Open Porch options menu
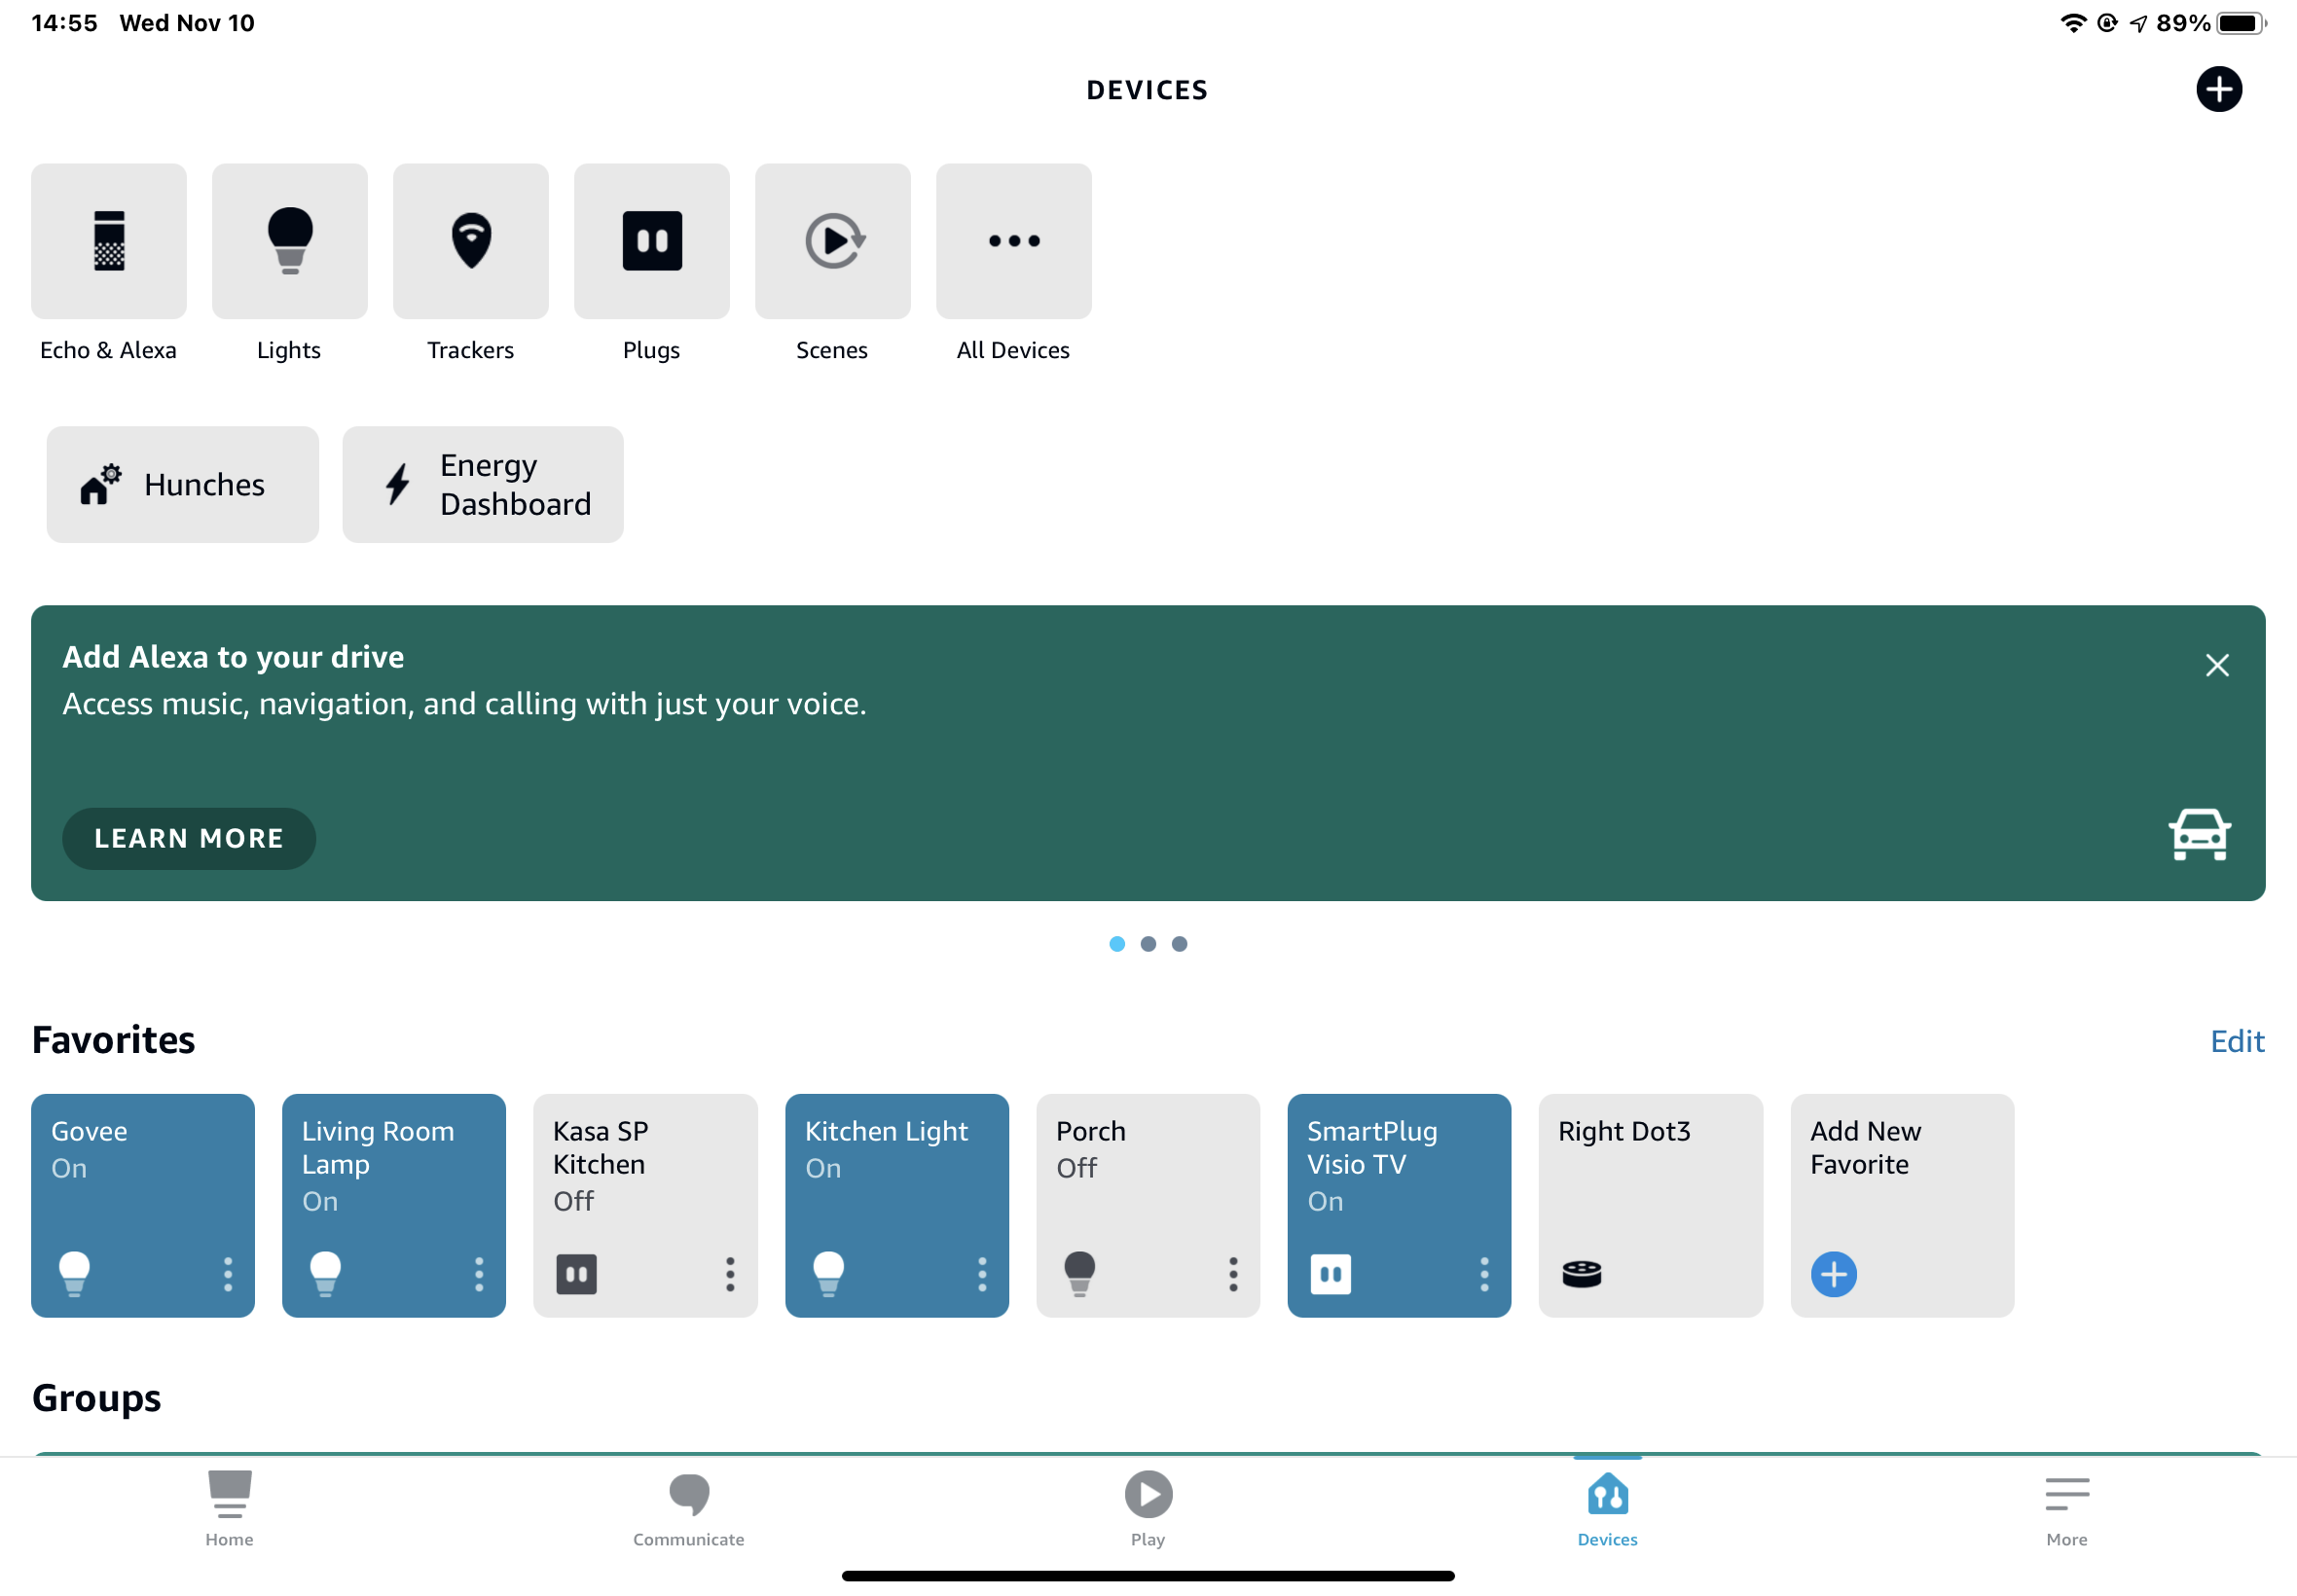Image resolution: width=2297 pixels, height=1596 pixels. point(1233,1274)
